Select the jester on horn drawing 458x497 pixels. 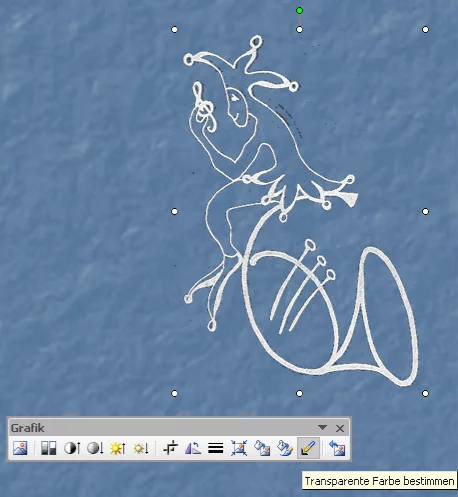(x=300, y=212)
